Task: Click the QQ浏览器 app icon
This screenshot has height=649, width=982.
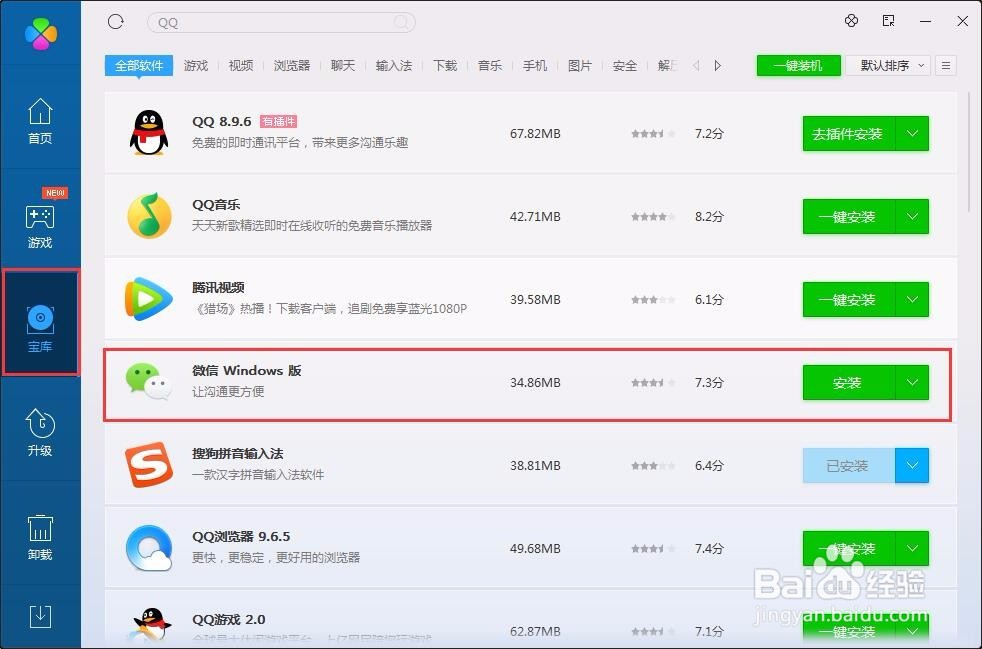Action: click(149, 548)
